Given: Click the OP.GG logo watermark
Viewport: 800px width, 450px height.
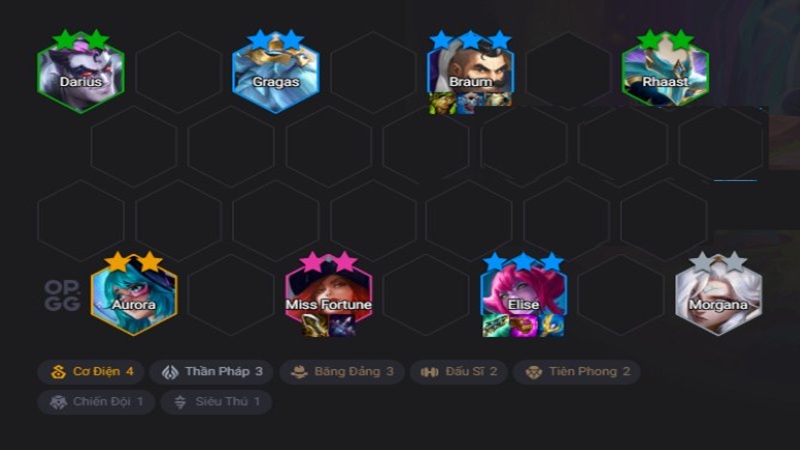Looking at the screenshot, I should point(62,295).
